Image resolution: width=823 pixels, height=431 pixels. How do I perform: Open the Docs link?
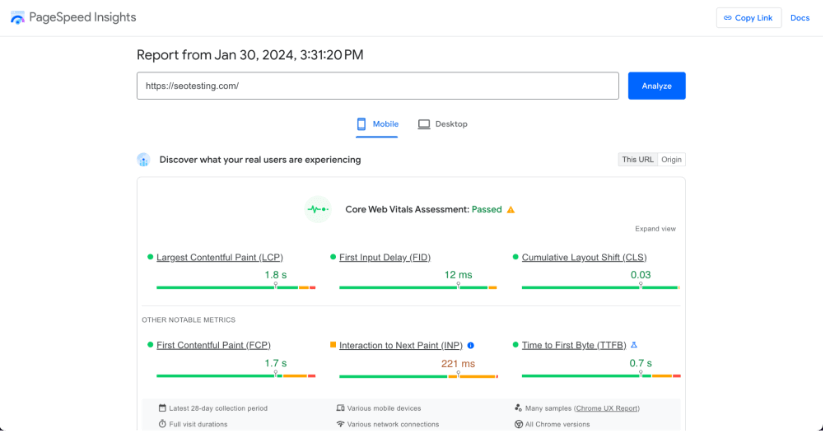click(x=799, y=18)
